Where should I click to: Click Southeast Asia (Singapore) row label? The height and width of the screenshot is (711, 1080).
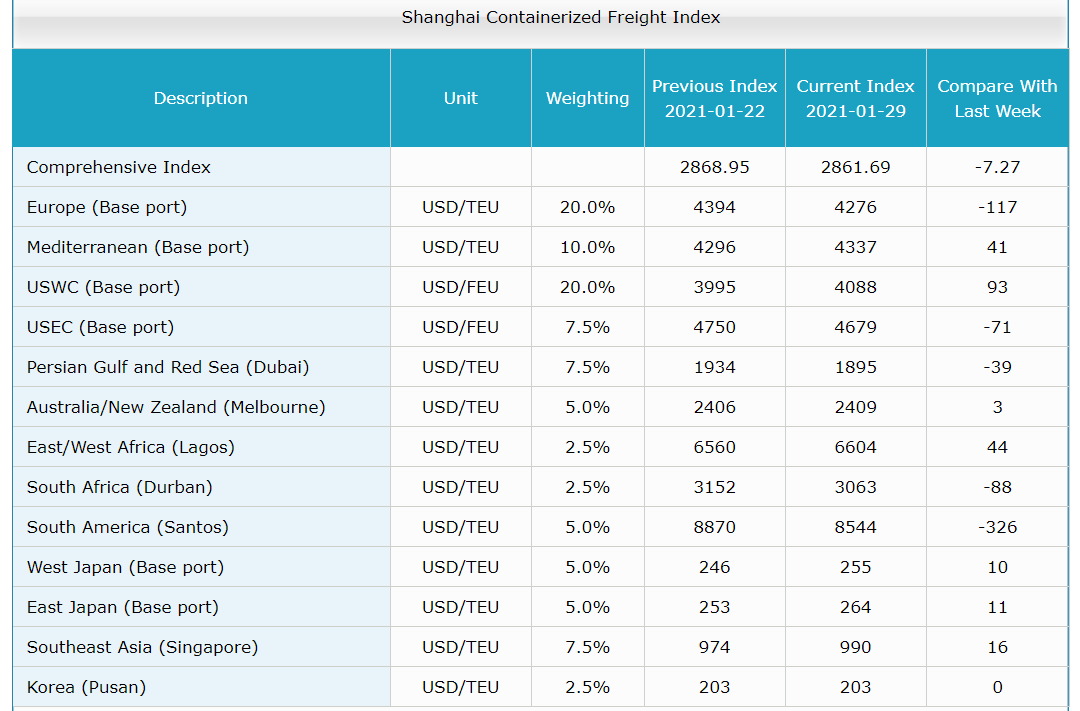pos(142,647)
